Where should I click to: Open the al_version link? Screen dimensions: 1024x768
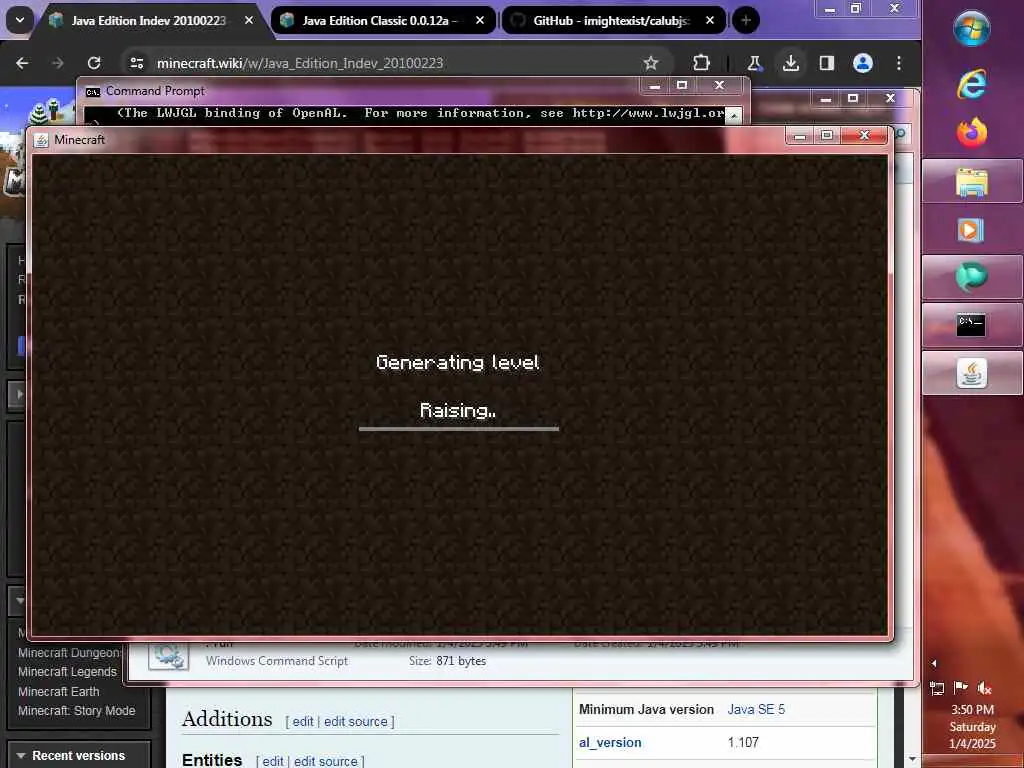[x=610, y=743]
